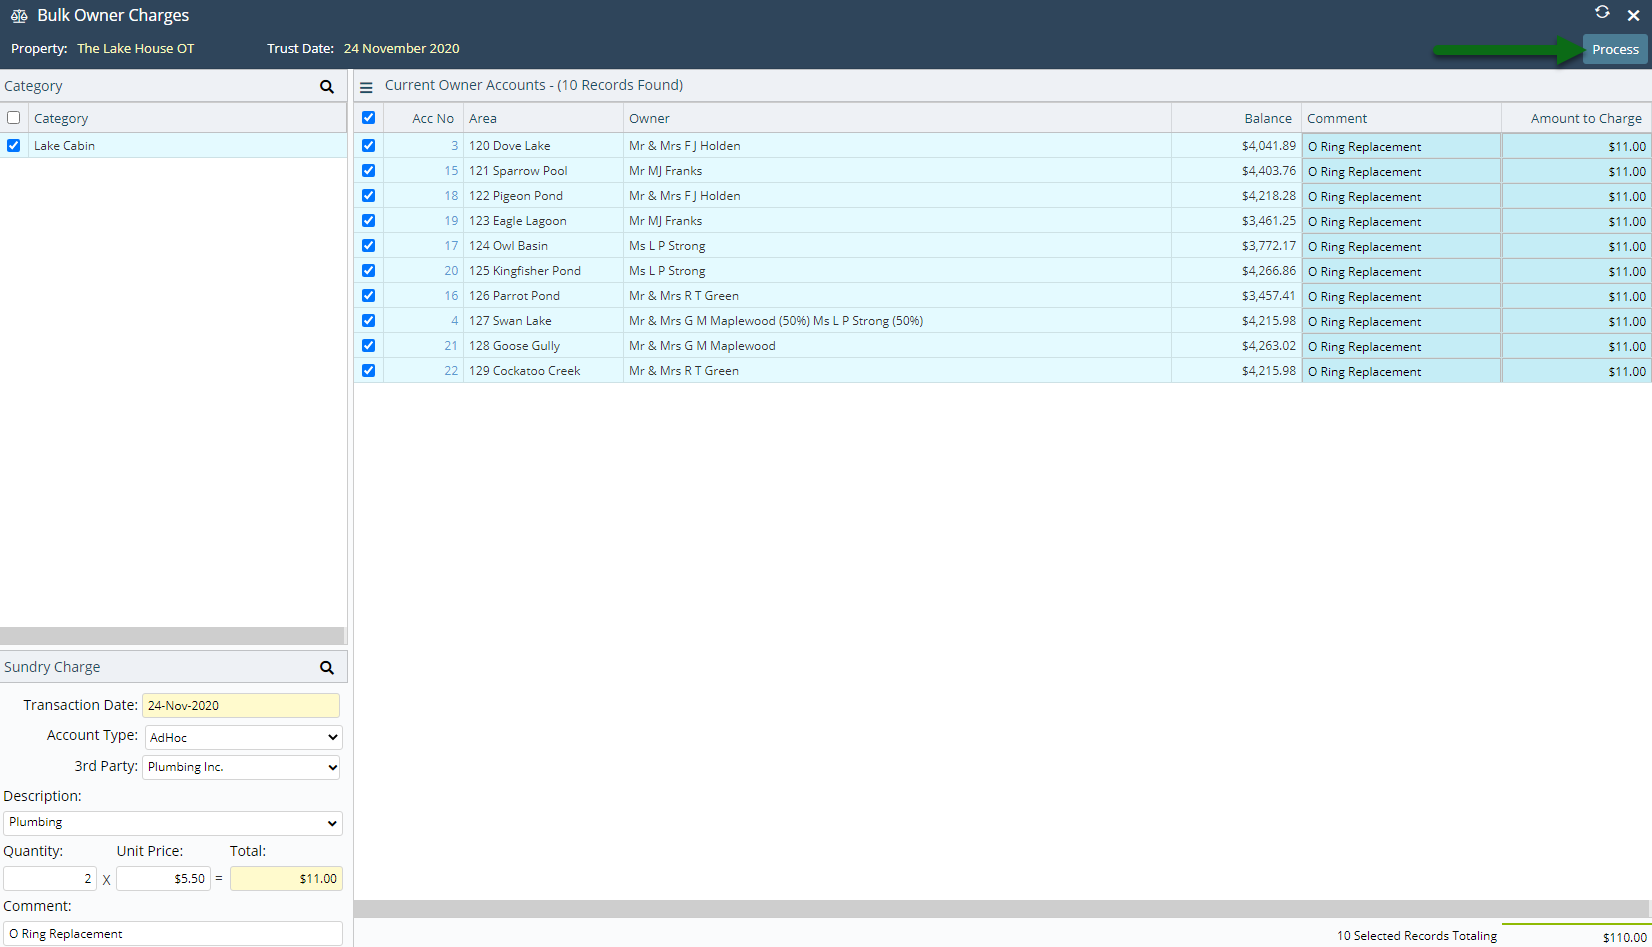Screen dimensions: 1652x947
Task: Edit comment for 128 Goose Gully row
Action: pyautogui.click(x=1401, y=346)
